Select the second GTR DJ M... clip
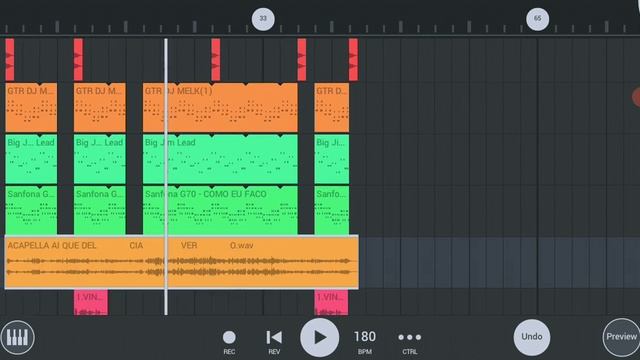The image size is (640, 360). tap(100, 108)
